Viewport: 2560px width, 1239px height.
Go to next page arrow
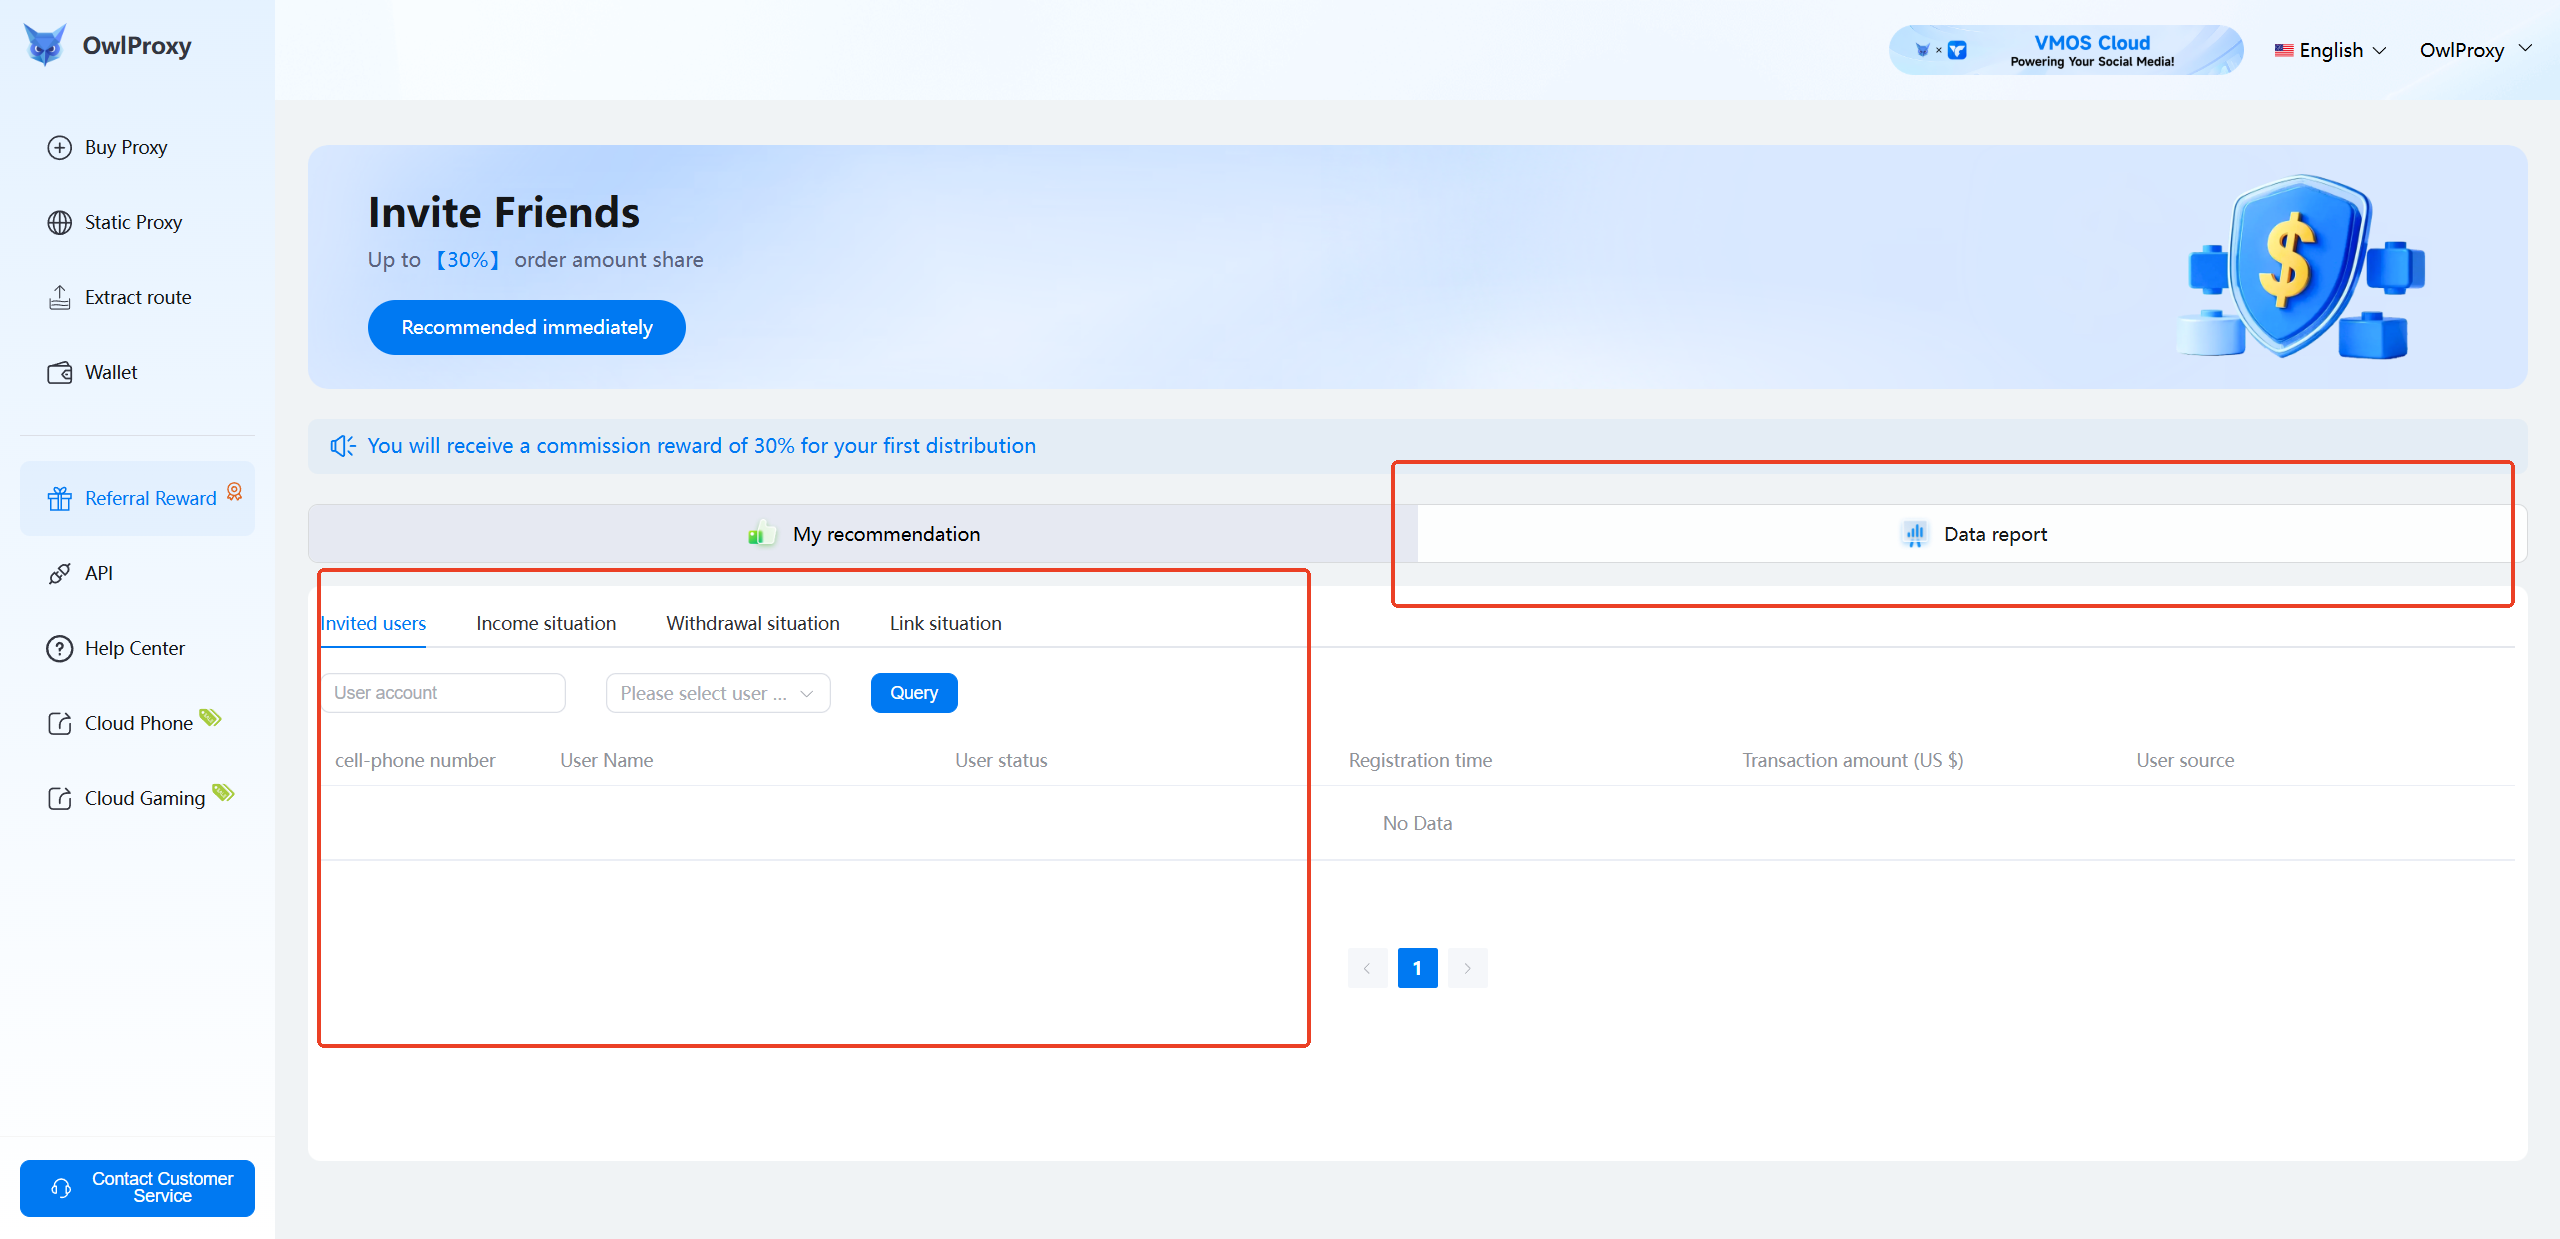click(x=1467, y=968)
